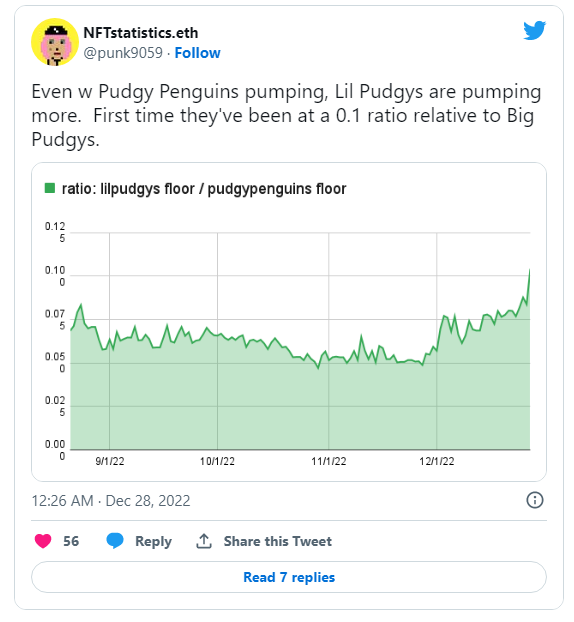
Task: Open the lilpudgys ratio chart image
Action: coord(289,322)
